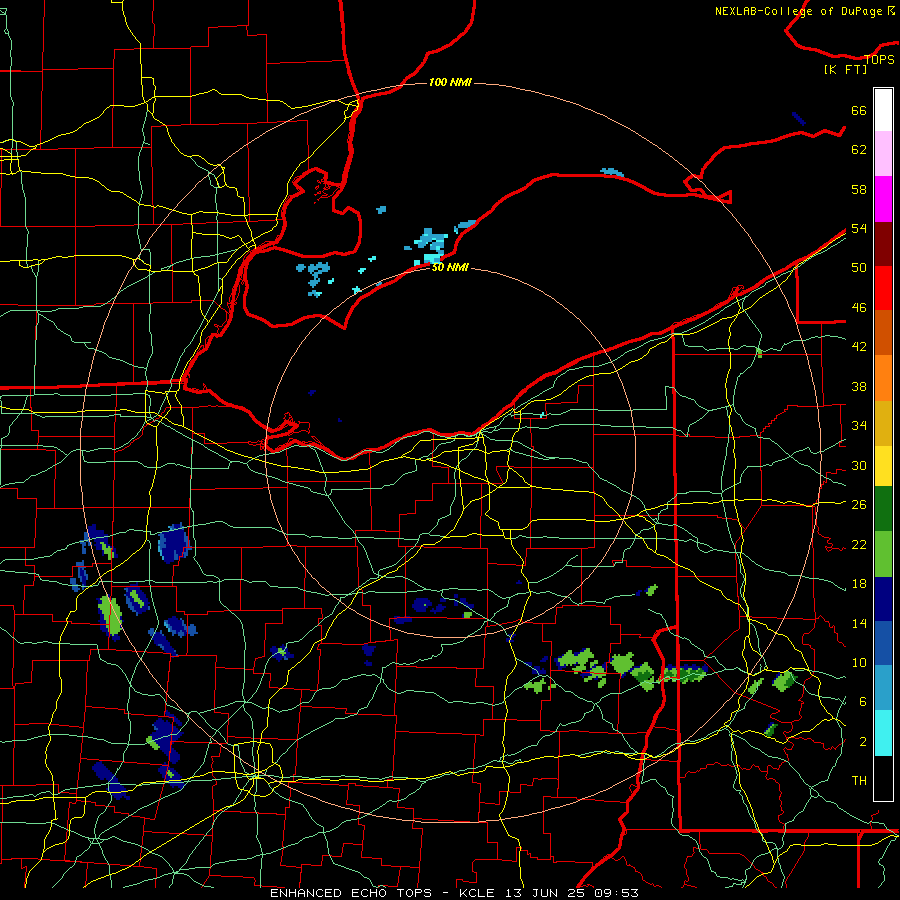Click the 38 legend value

click(859, 386)
